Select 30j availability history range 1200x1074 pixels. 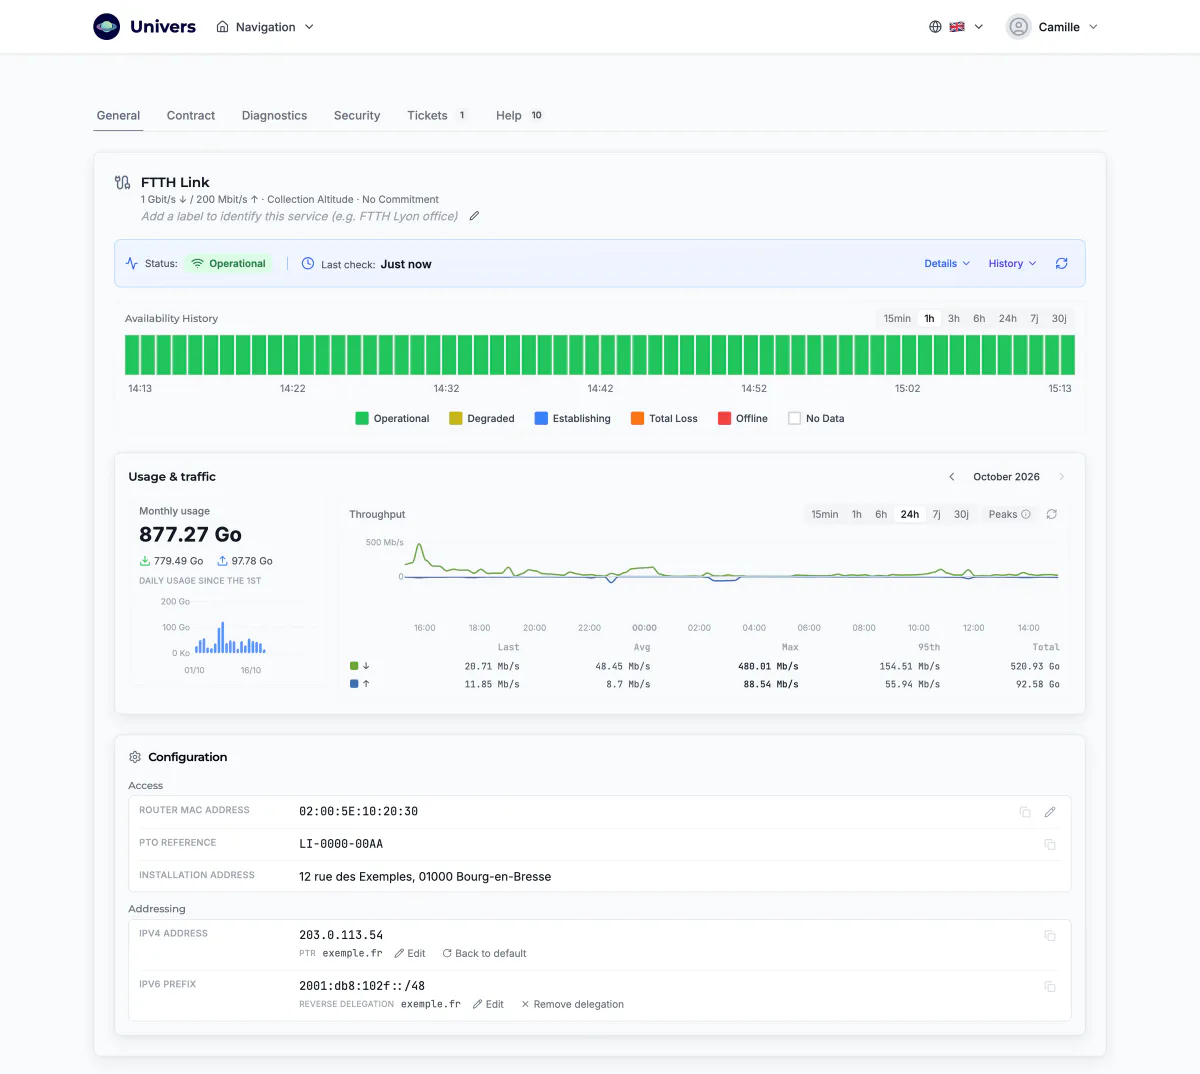[1059, 319]
